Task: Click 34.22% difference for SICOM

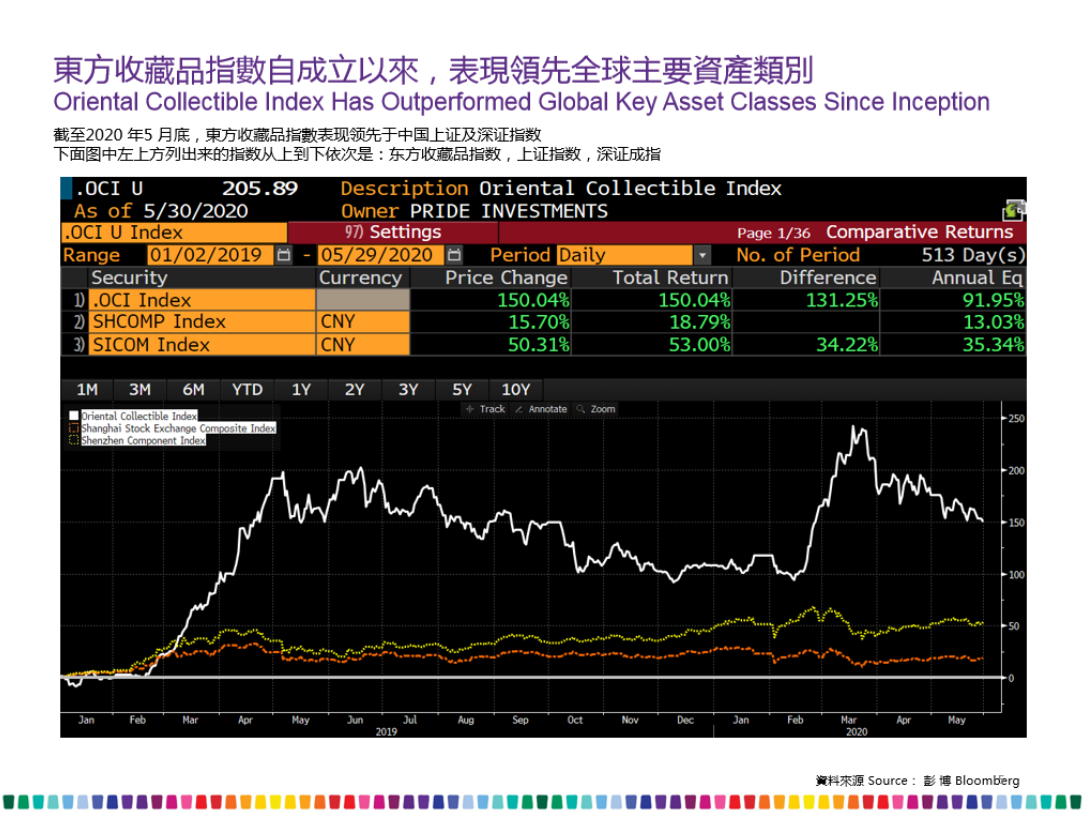Action: 847,344
